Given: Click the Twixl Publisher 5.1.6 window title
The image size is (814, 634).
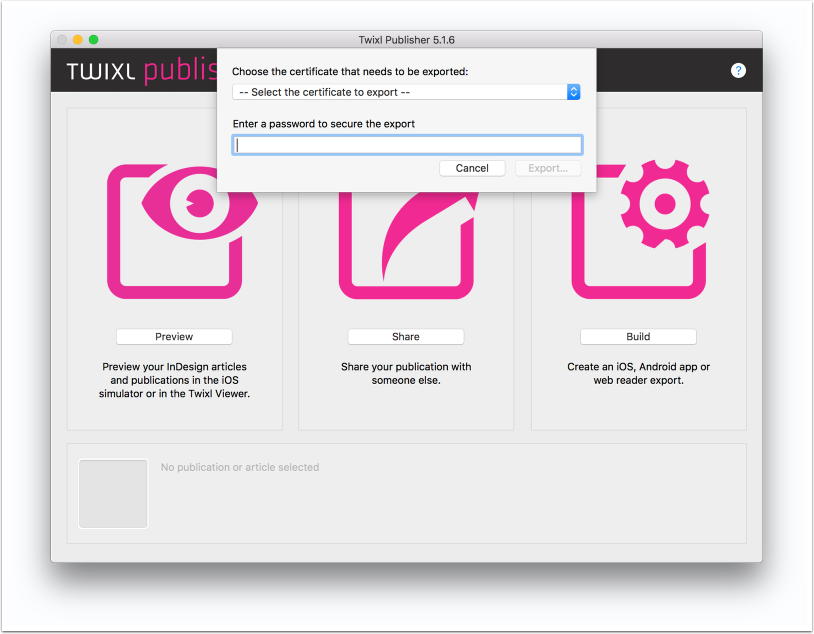Looking at the screenshot, I should click(406, 40).
